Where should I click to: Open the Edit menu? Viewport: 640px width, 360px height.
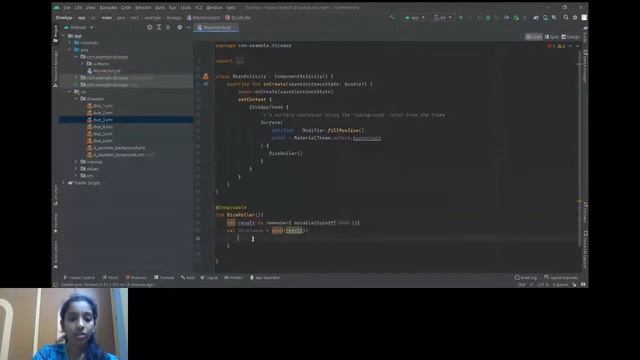tap(78, 7)
